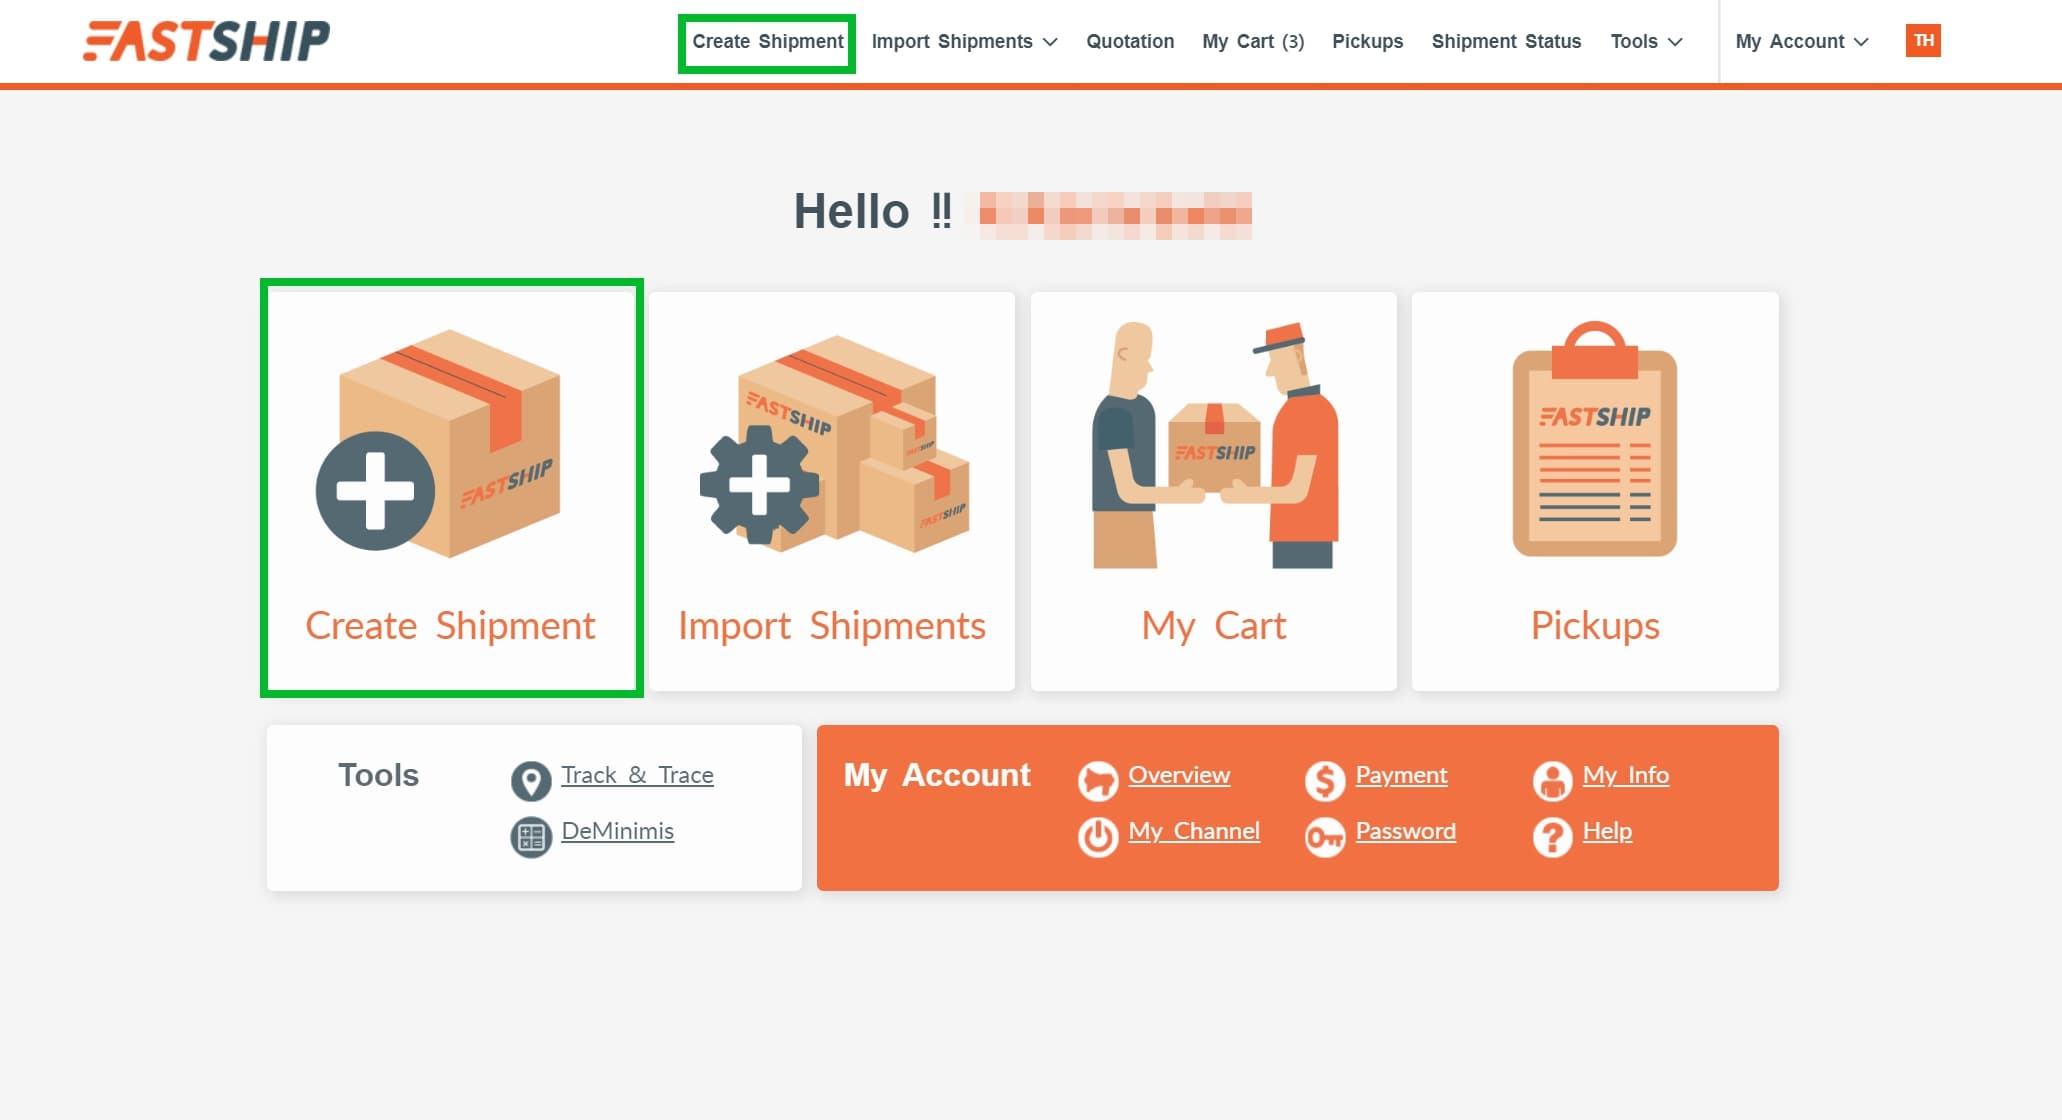Image resolution: width=2062 pixels, height=1120 pixels.
Task: Click the Create Shipment card label
Action: pos(450,625)
